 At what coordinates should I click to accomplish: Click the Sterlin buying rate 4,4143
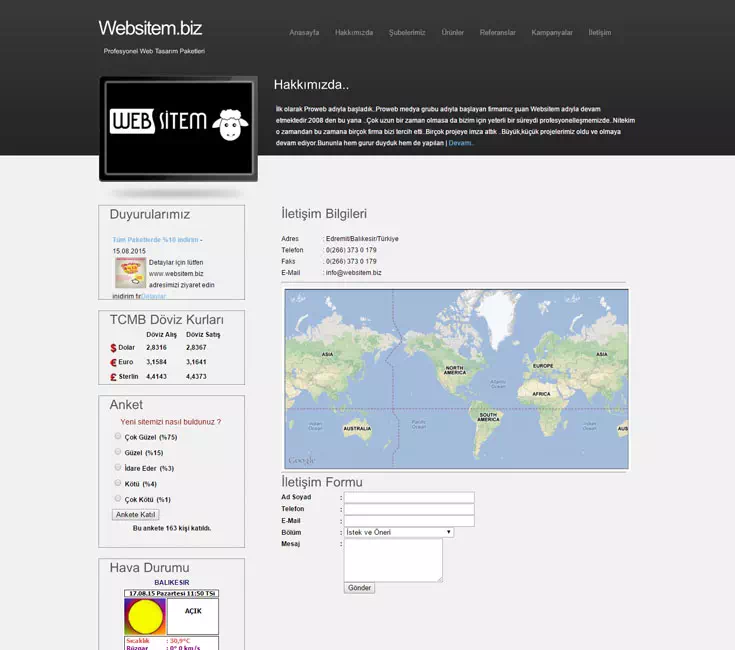(156, 376)
